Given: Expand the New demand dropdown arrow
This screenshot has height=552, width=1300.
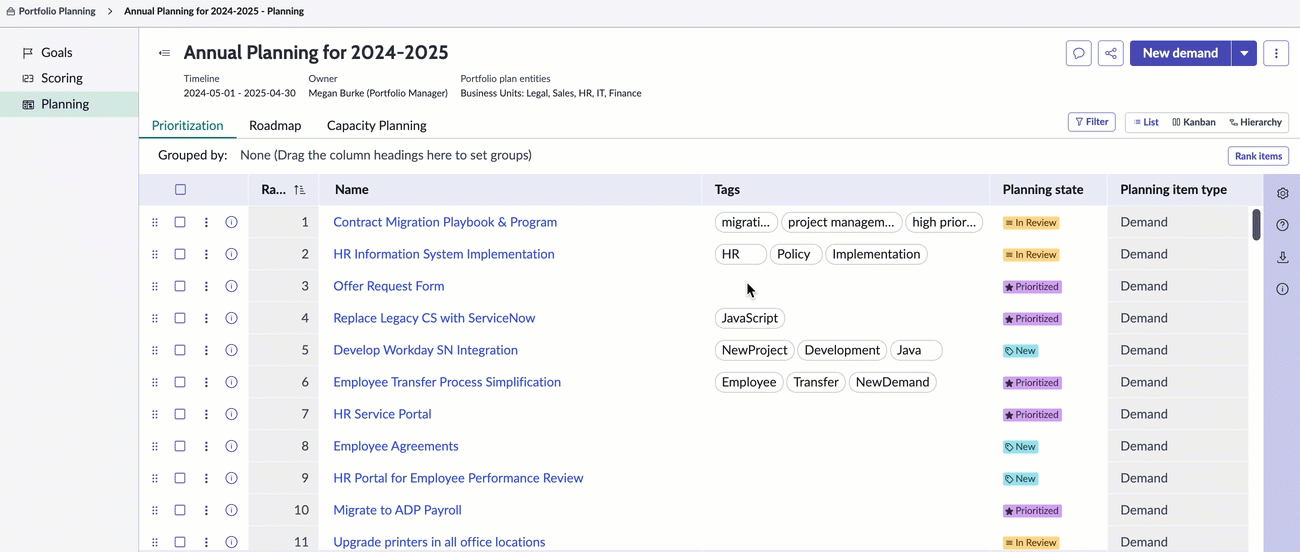Looking at the screenshot, I should tap(1244, 53).
